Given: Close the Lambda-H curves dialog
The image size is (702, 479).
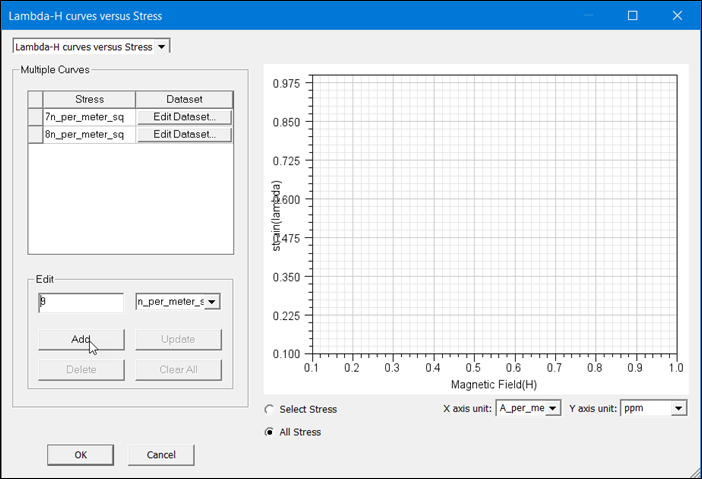Looking at the screenshot, I should tap(678, 16).
